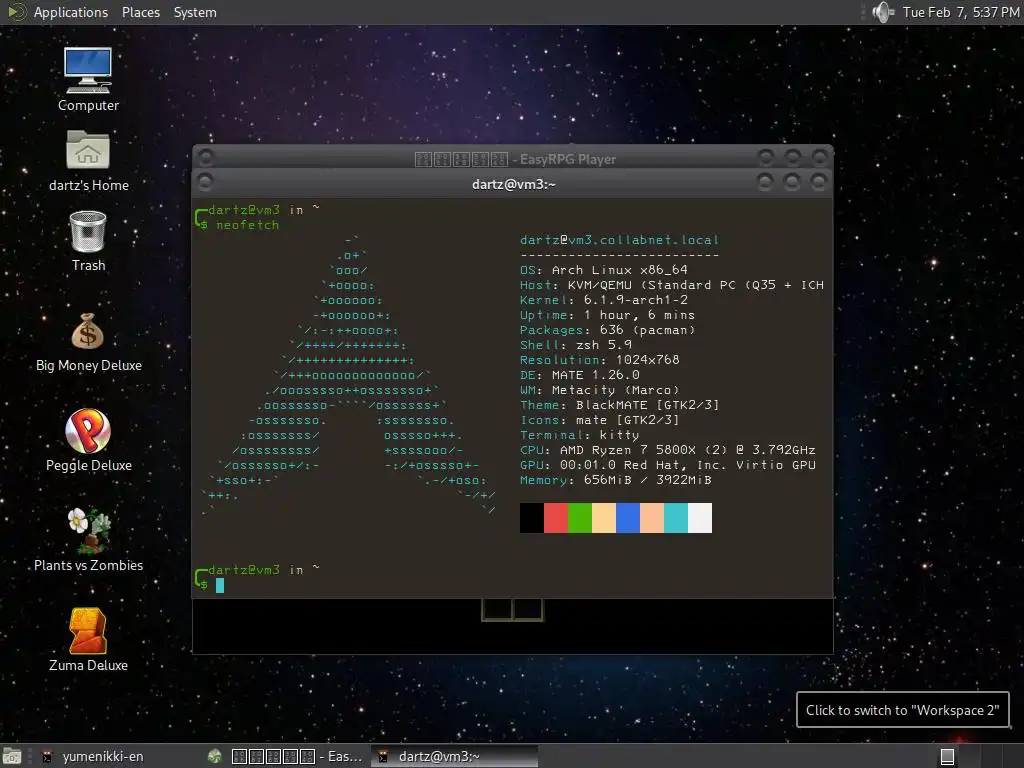Close the EasyRPG Player window
Screen dimensions: 1024x768
[819, 157]
